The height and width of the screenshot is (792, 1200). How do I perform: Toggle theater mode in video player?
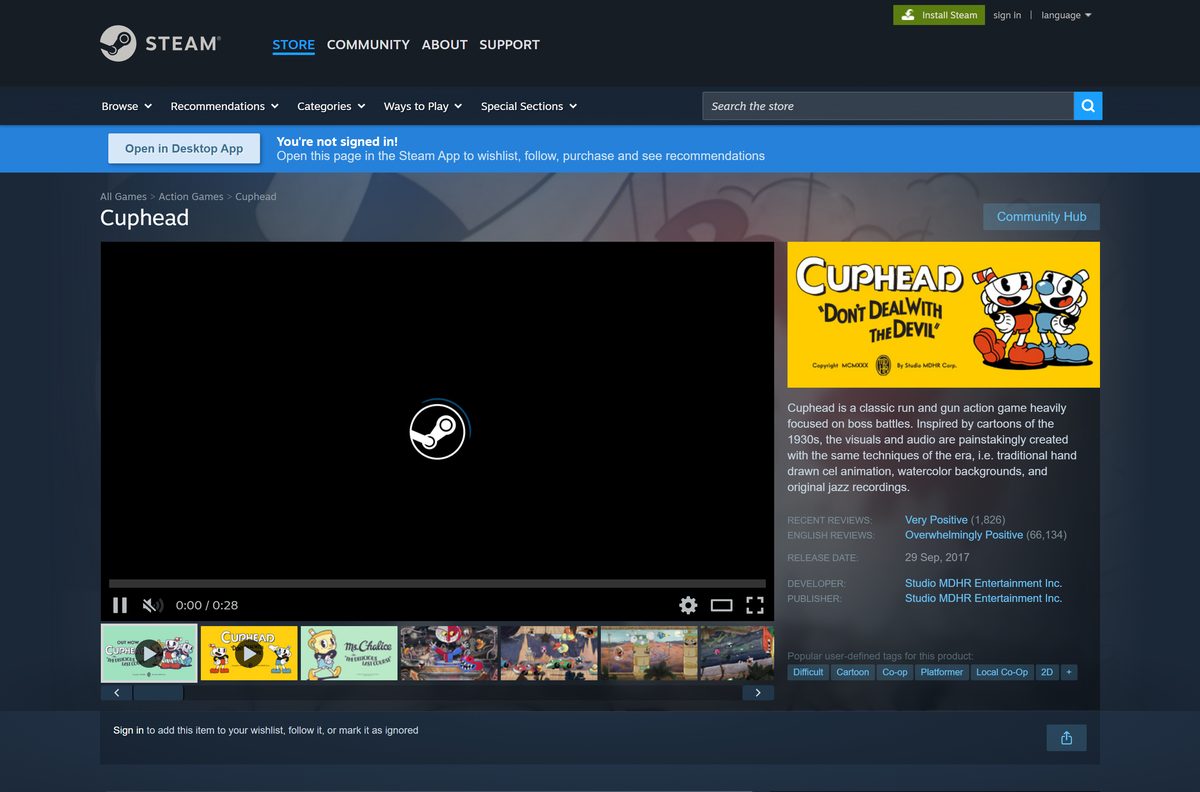(722, 605)
